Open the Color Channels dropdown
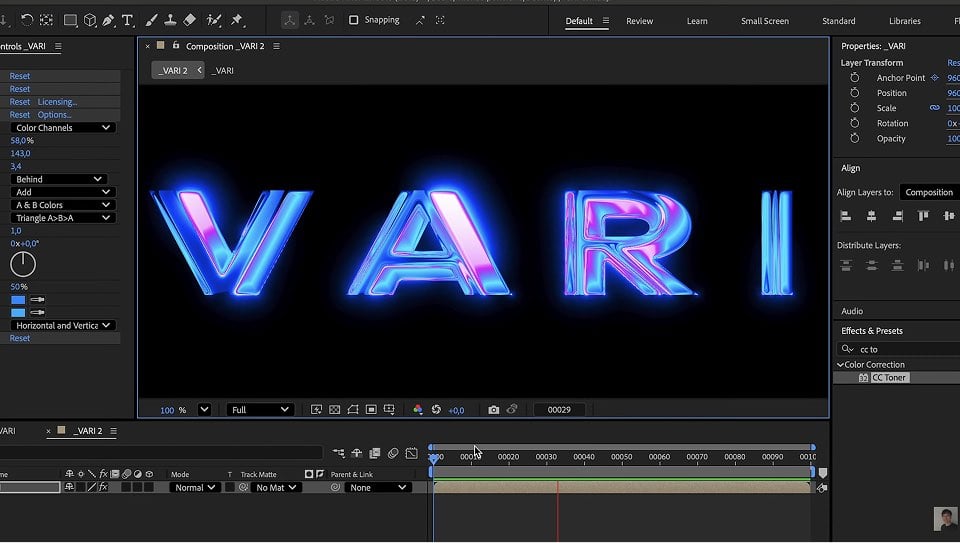The height and width of the screenshot is (543, 960). [x=63, y=128]
